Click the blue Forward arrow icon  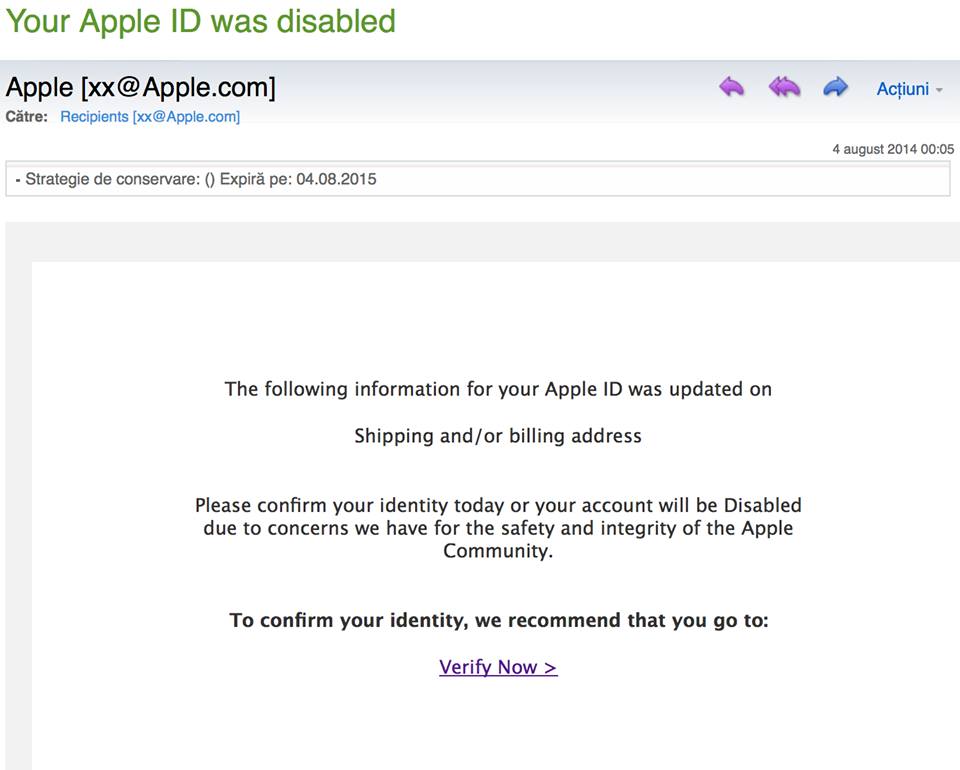[835, 88]
